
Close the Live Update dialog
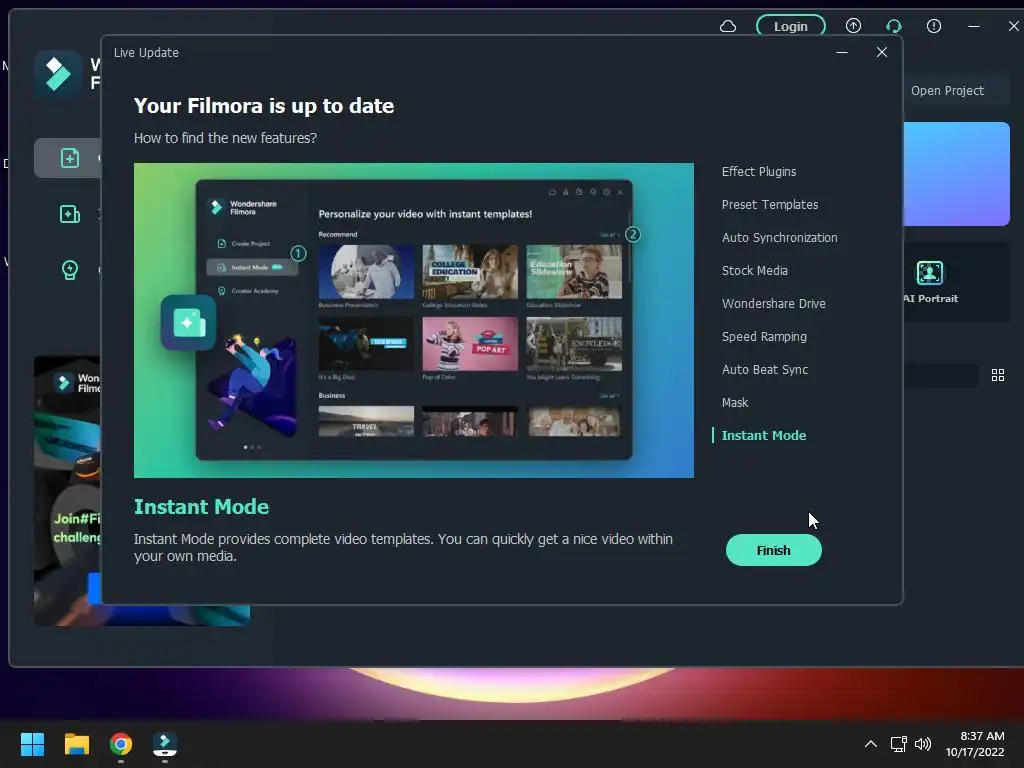(x=881, y=52)
